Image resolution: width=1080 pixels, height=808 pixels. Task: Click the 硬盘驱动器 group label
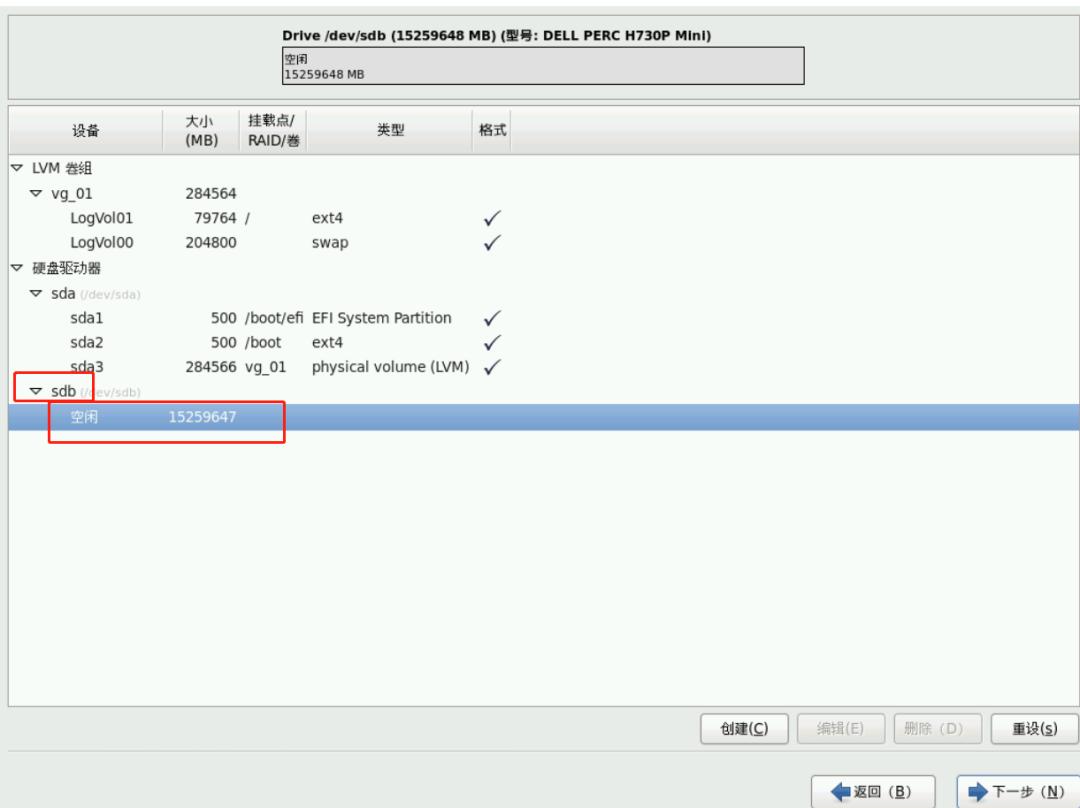click(66, 268)
